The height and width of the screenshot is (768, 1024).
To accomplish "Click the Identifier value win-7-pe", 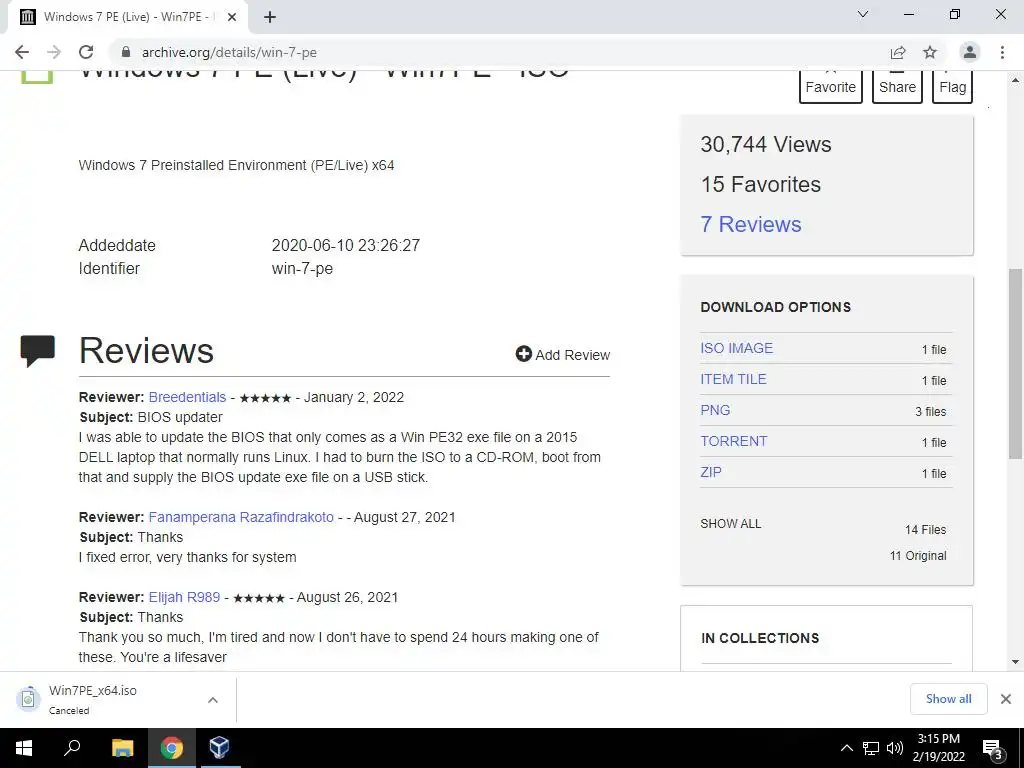I will click(302, 268).
